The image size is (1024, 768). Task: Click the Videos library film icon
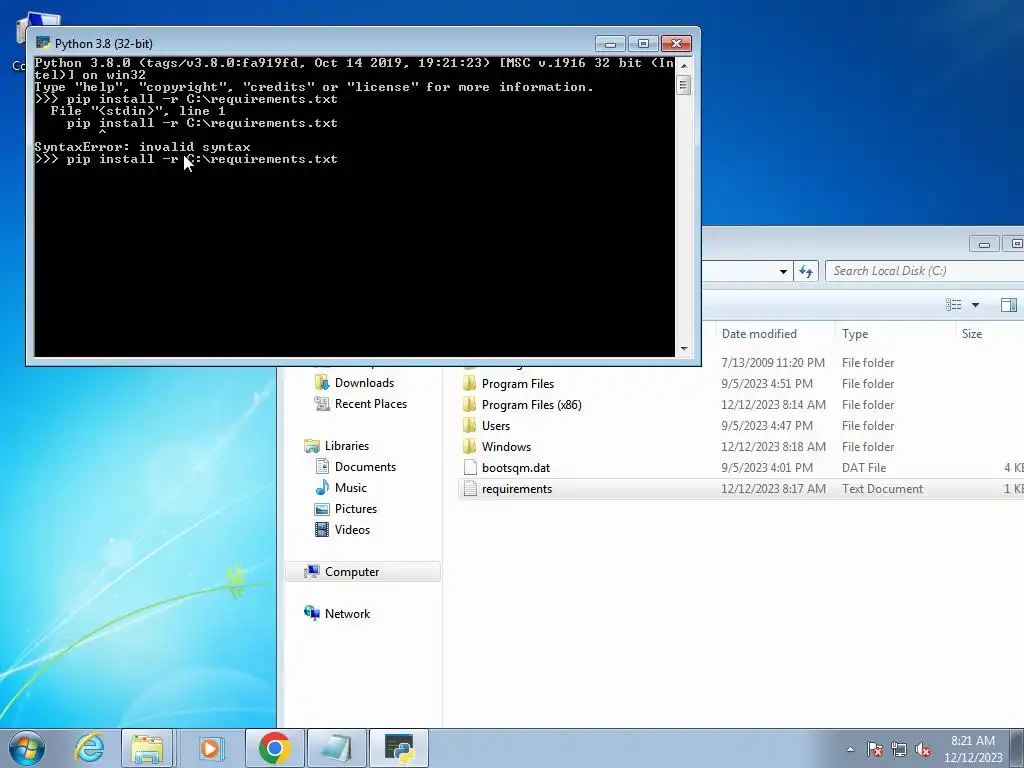[x=321, y=529]
